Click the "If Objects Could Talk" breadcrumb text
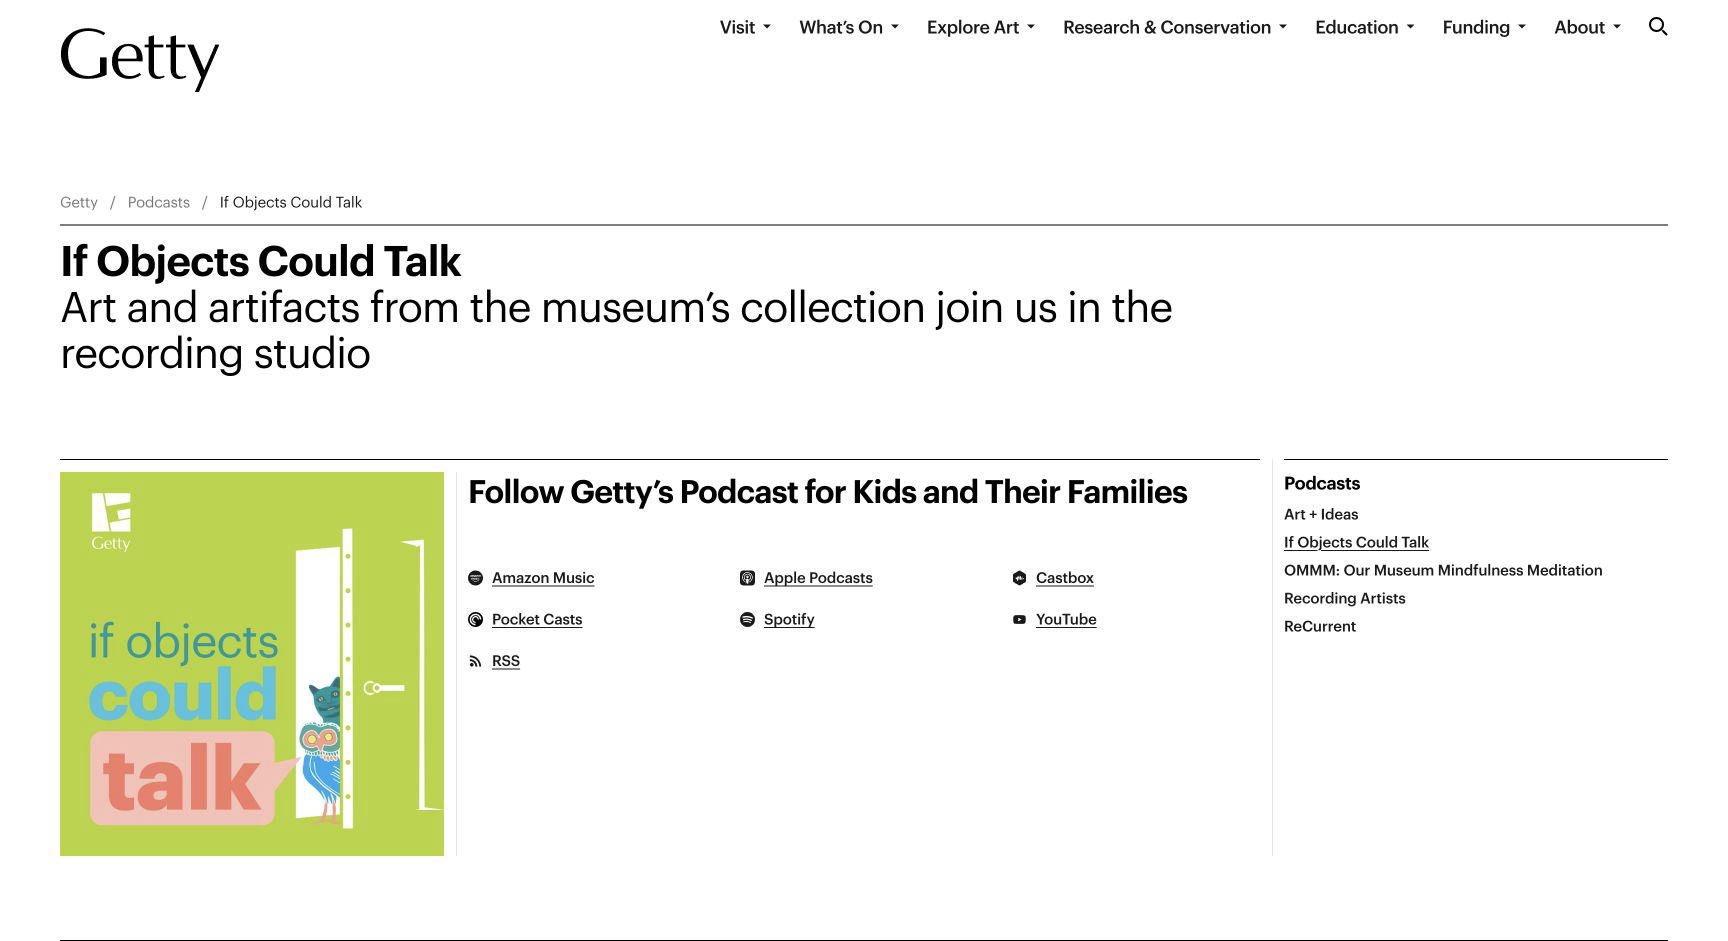Screen dimensions: 1728x941 tap(291, 202)
